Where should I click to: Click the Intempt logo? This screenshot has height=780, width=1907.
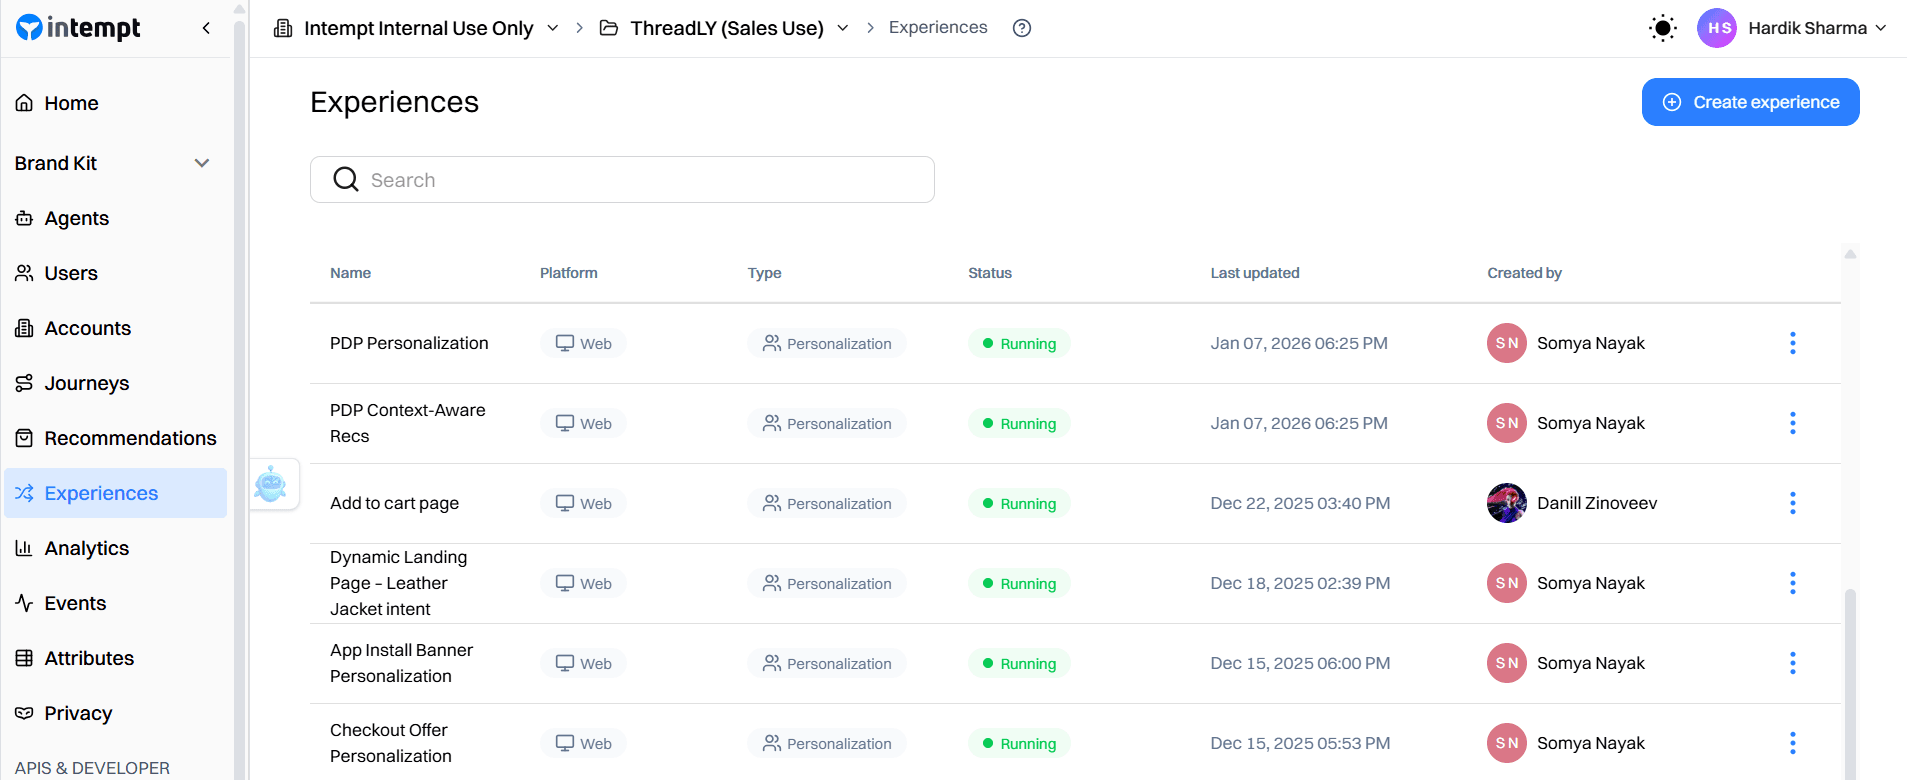(78, 28)
